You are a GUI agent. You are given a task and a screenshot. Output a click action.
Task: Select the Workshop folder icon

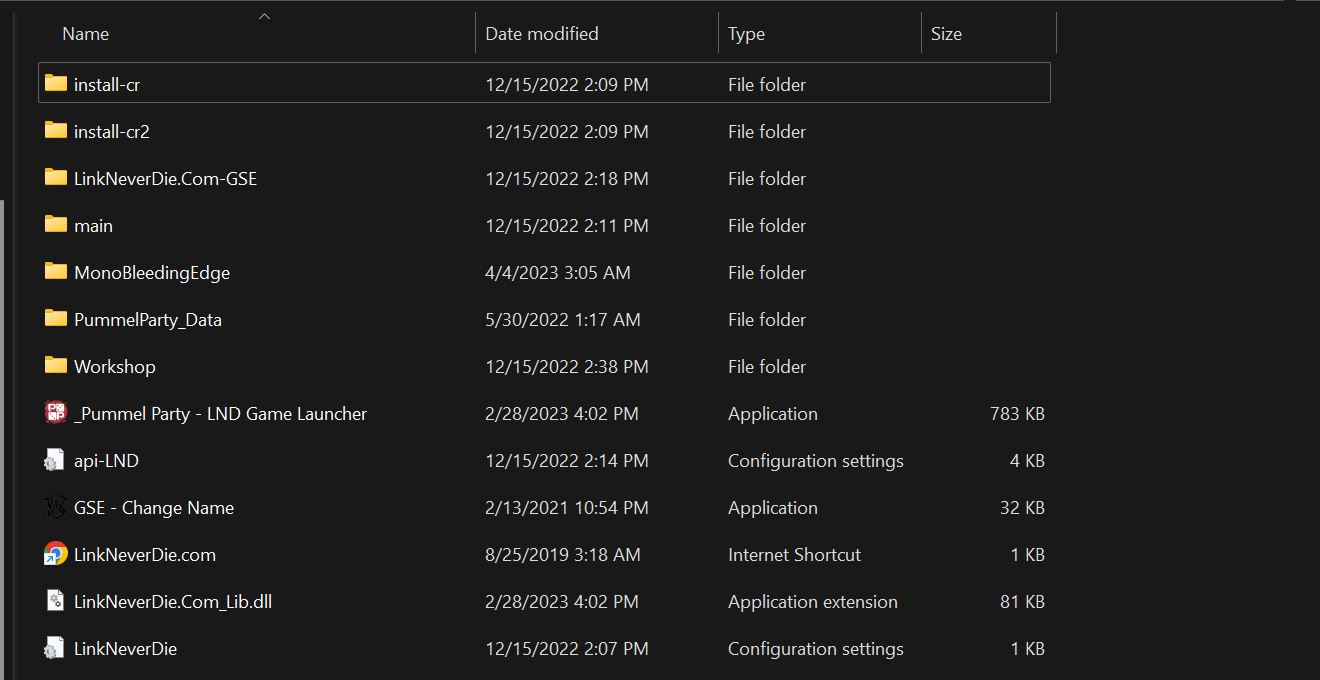(56, 366)
